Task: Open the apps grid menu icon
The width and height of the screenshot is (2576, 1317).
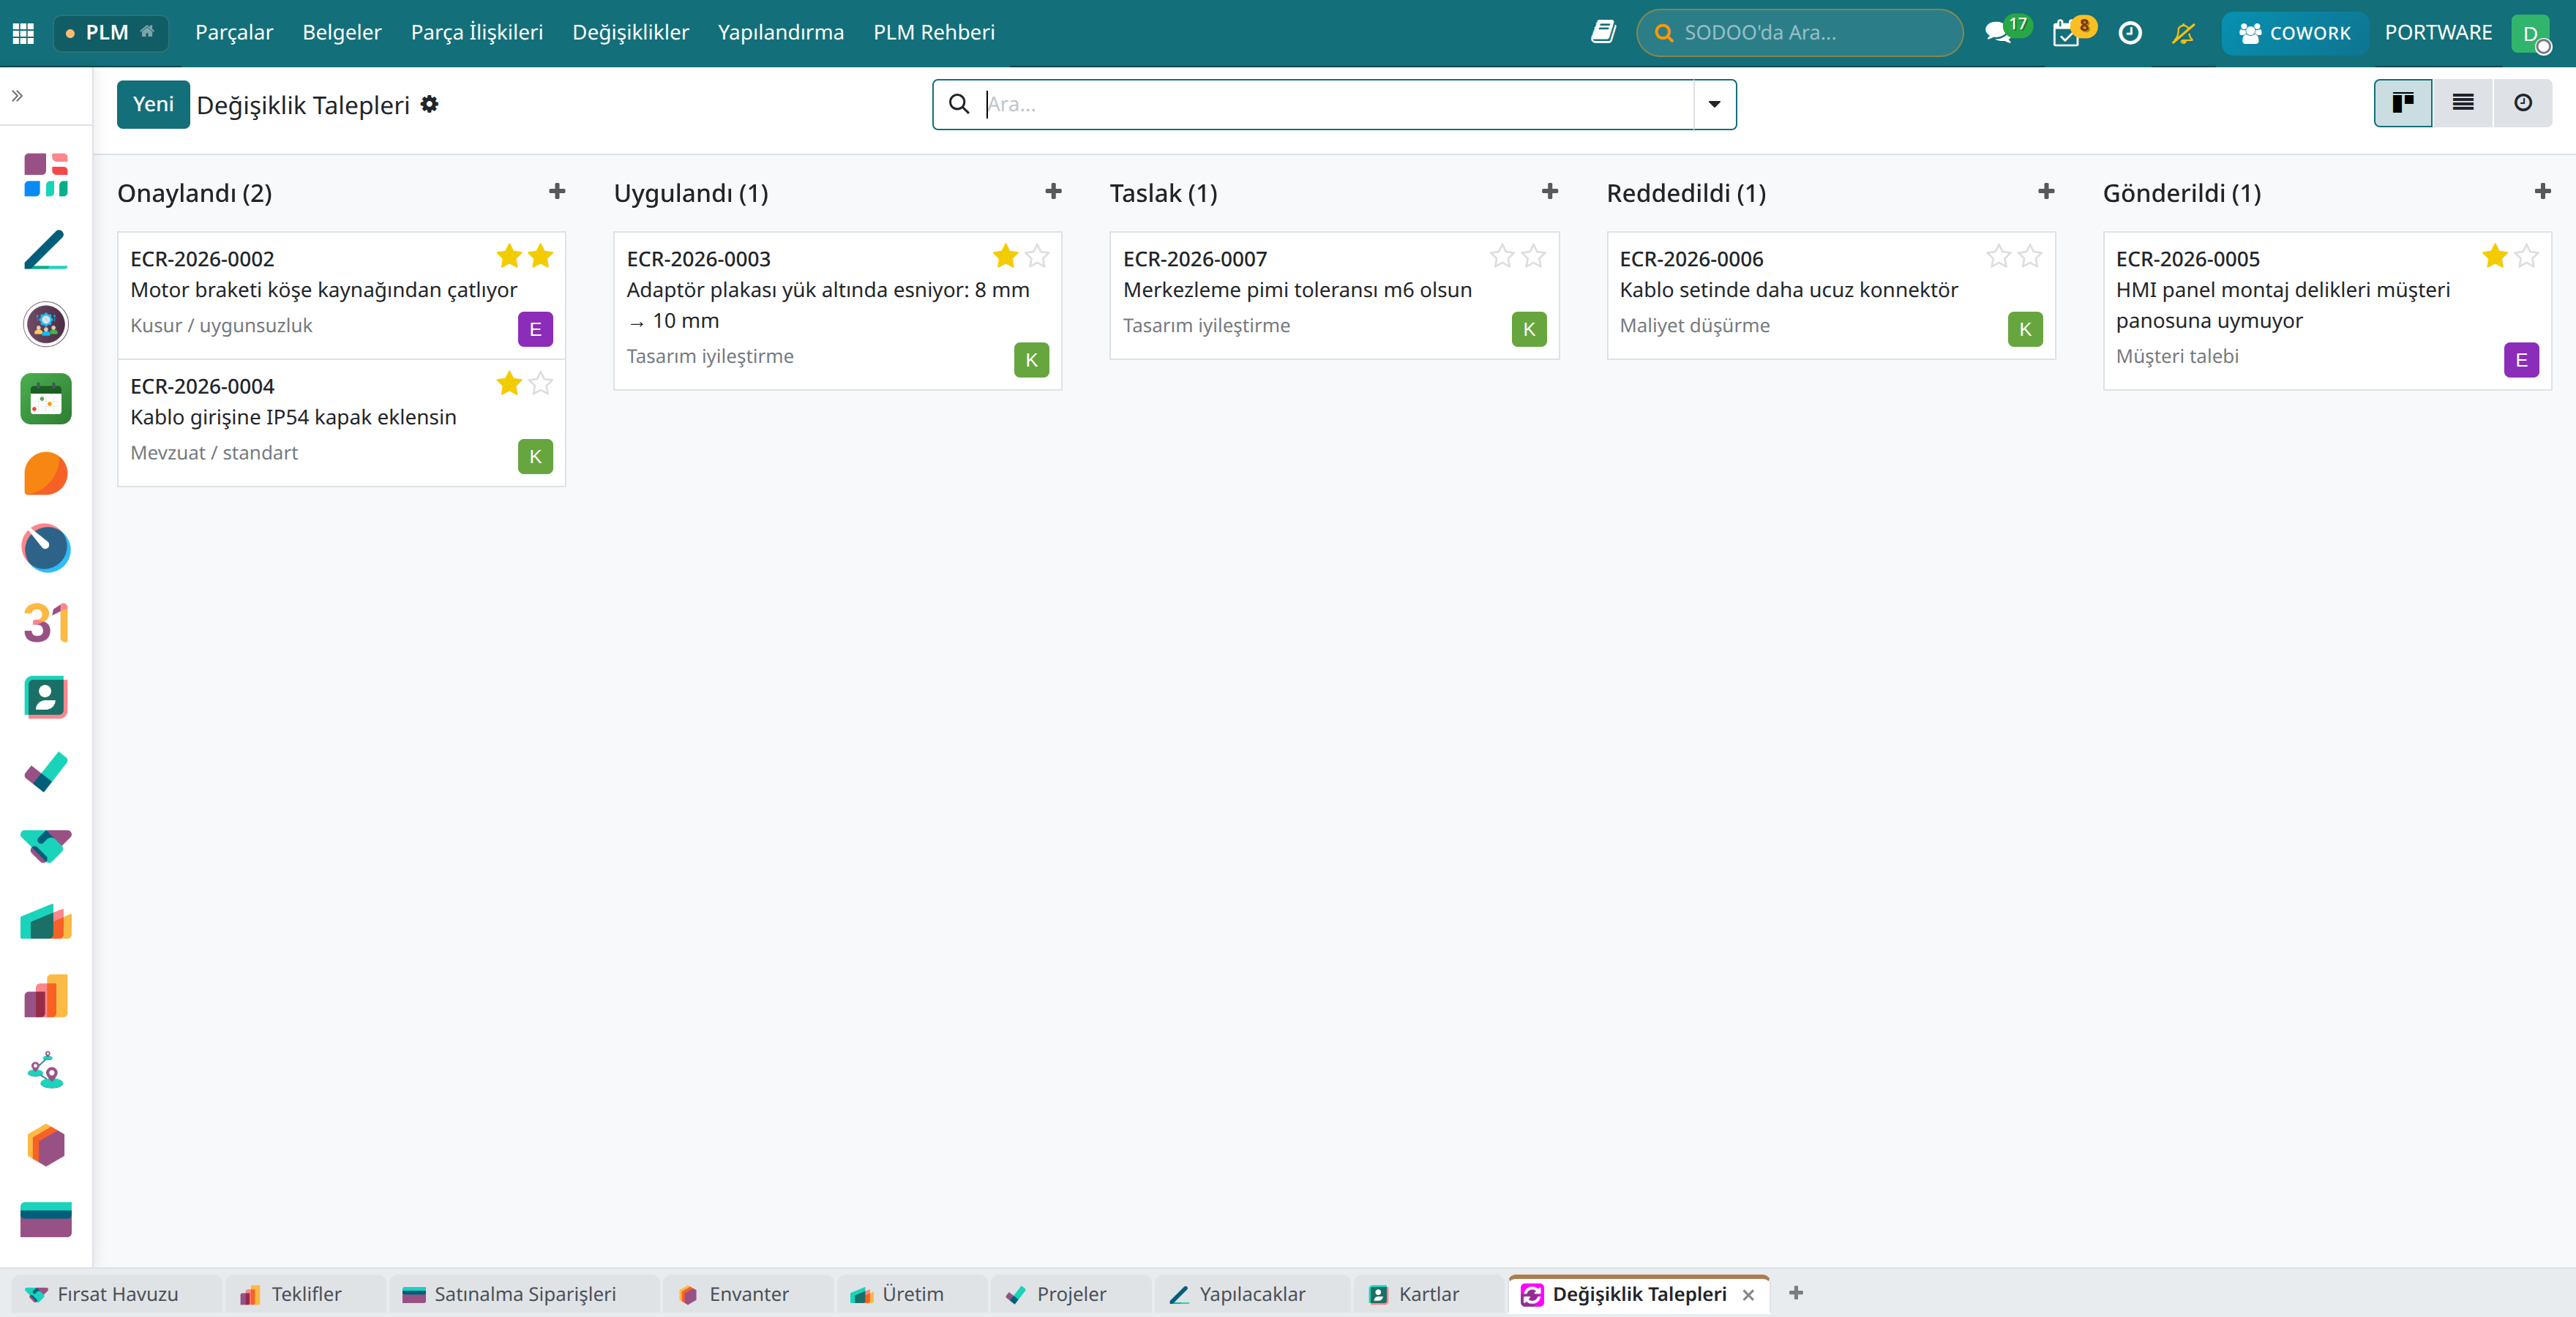Action: [x=23, y=33]
